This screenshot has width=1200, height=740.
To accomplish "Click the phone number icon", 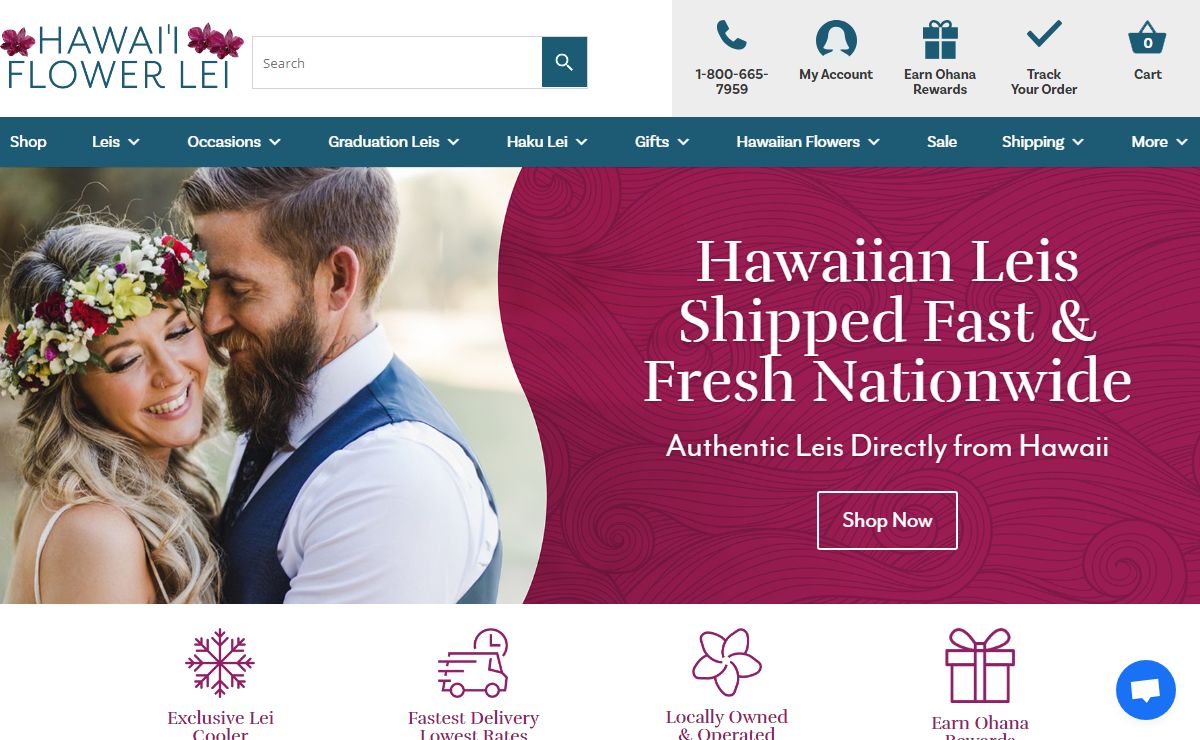I will [732, 36].
